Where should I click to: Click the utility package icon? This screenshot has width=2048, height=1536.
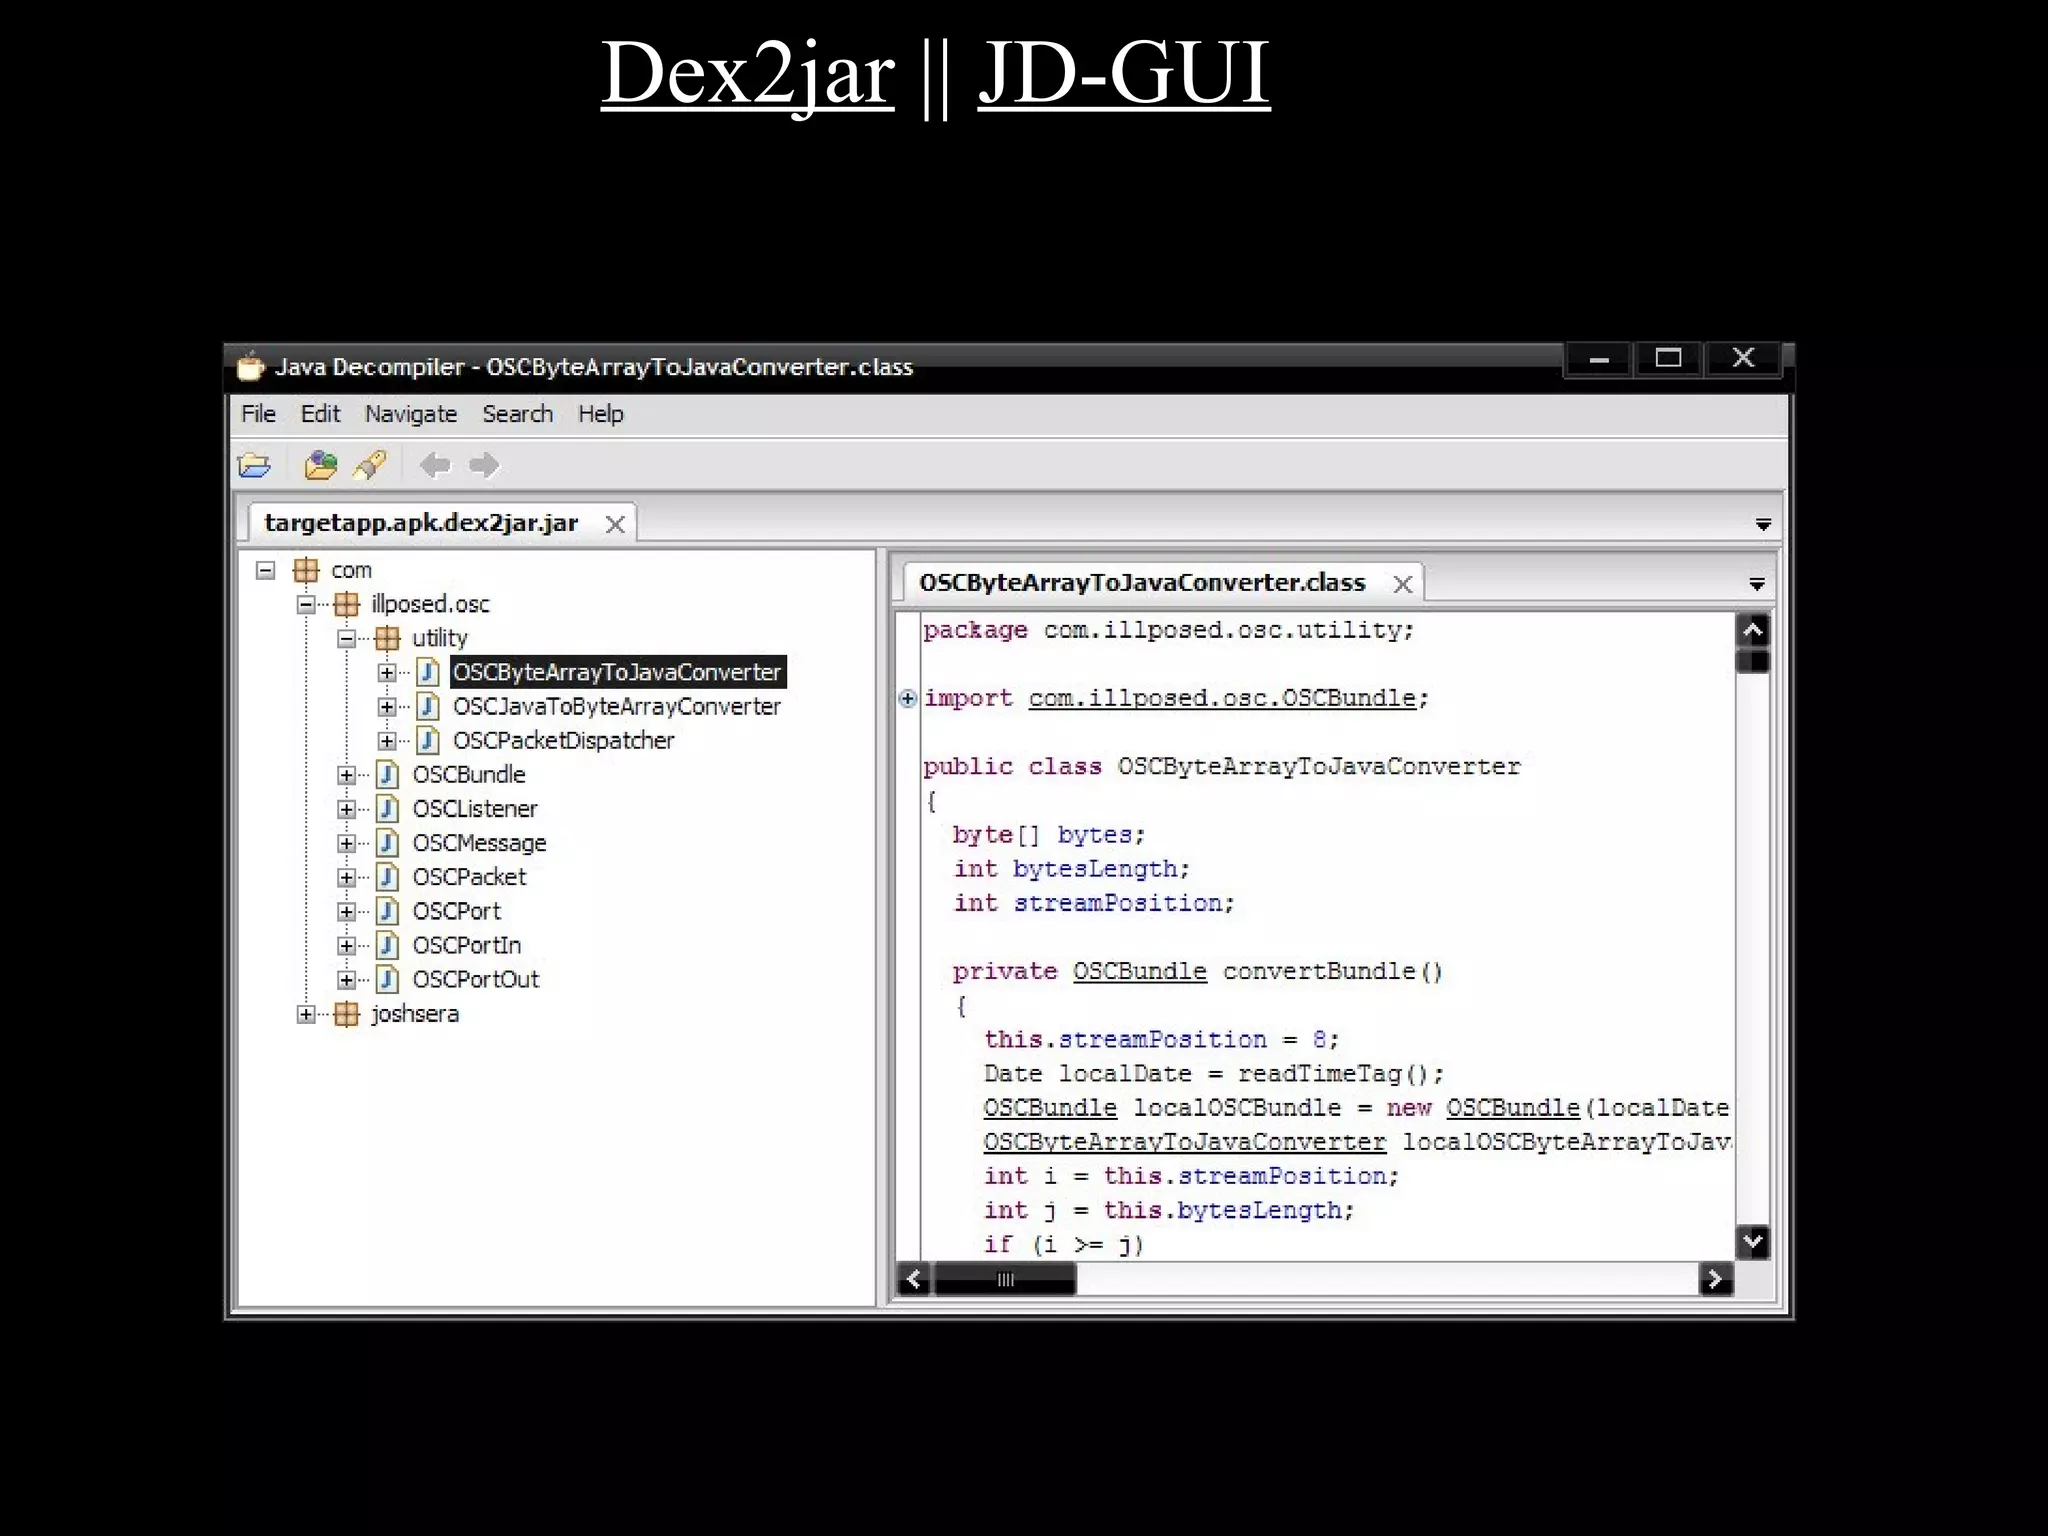pos(388,638)
